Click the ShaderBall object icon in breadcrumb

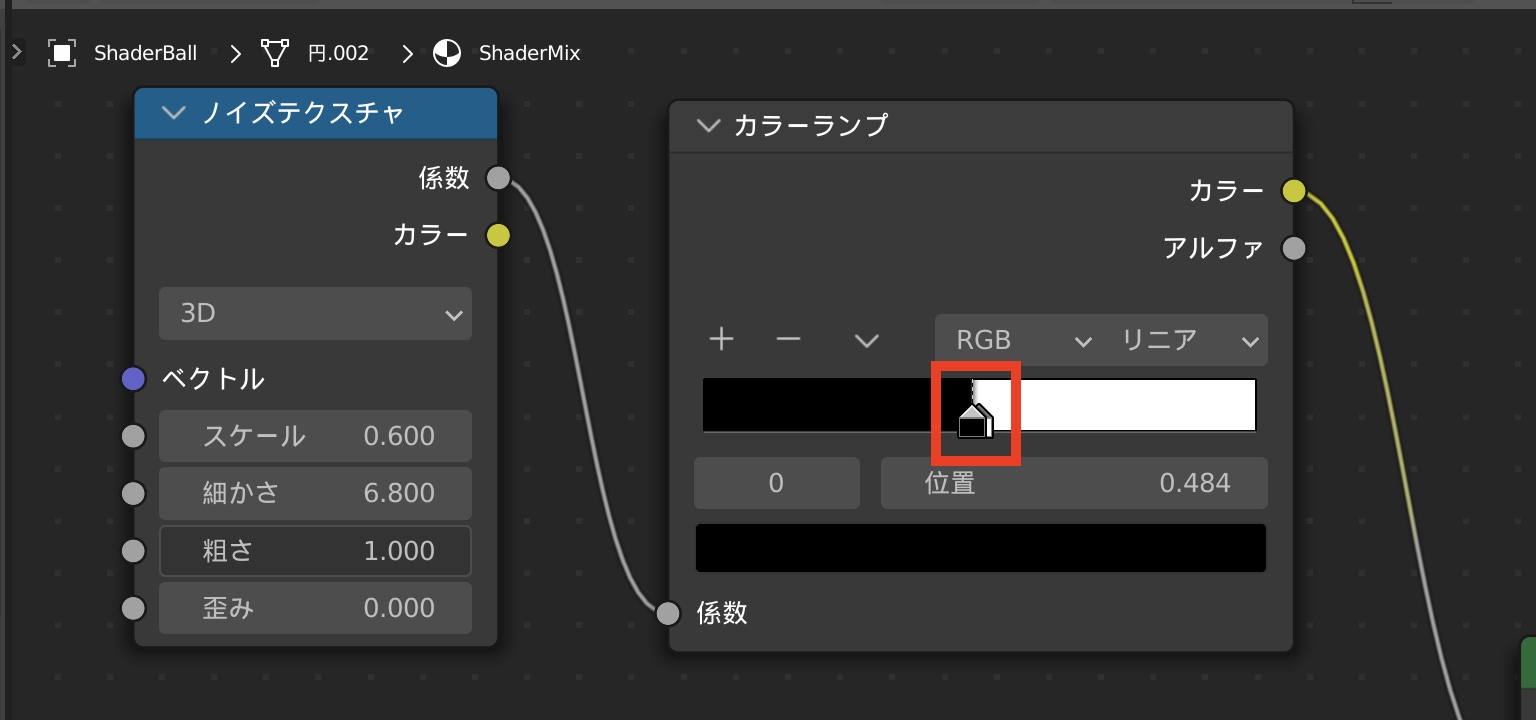(62, 53)
